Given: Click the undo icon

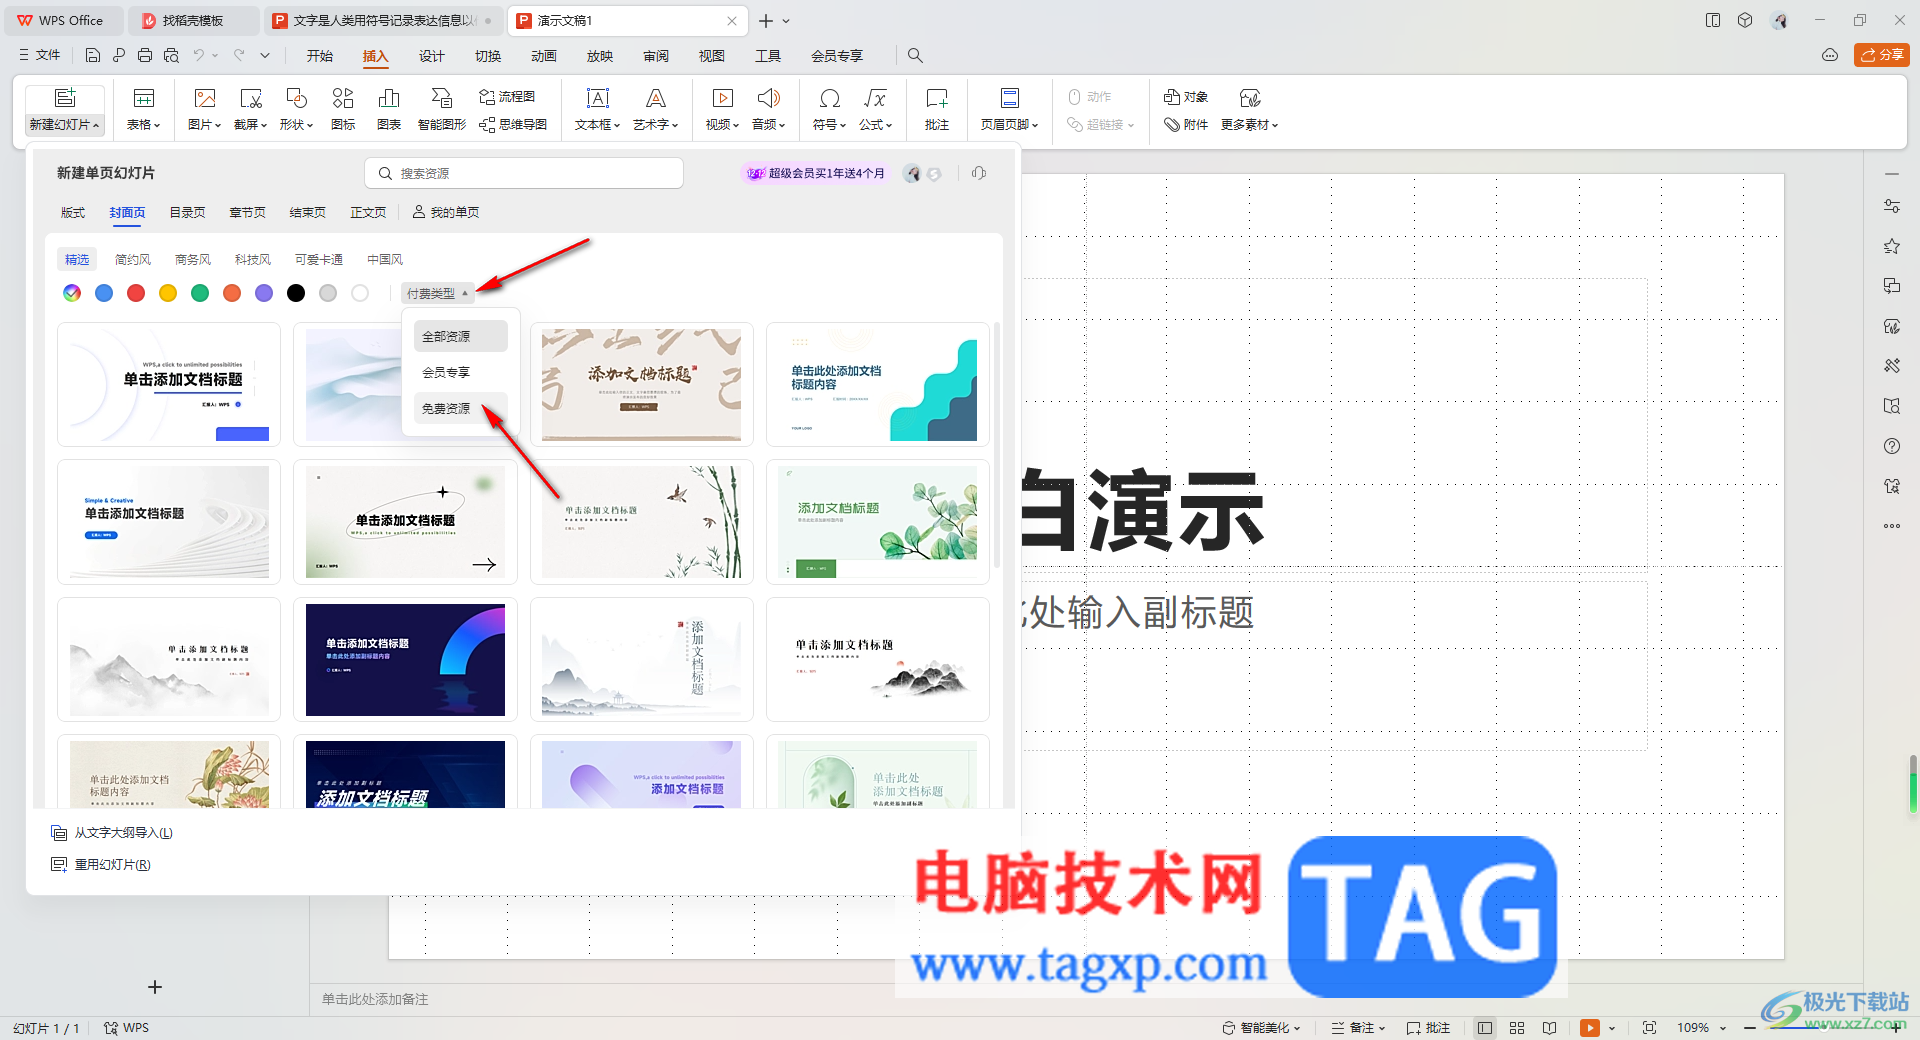Looking at the screenshot, I should pyautogui.click(x=199, y=56).
